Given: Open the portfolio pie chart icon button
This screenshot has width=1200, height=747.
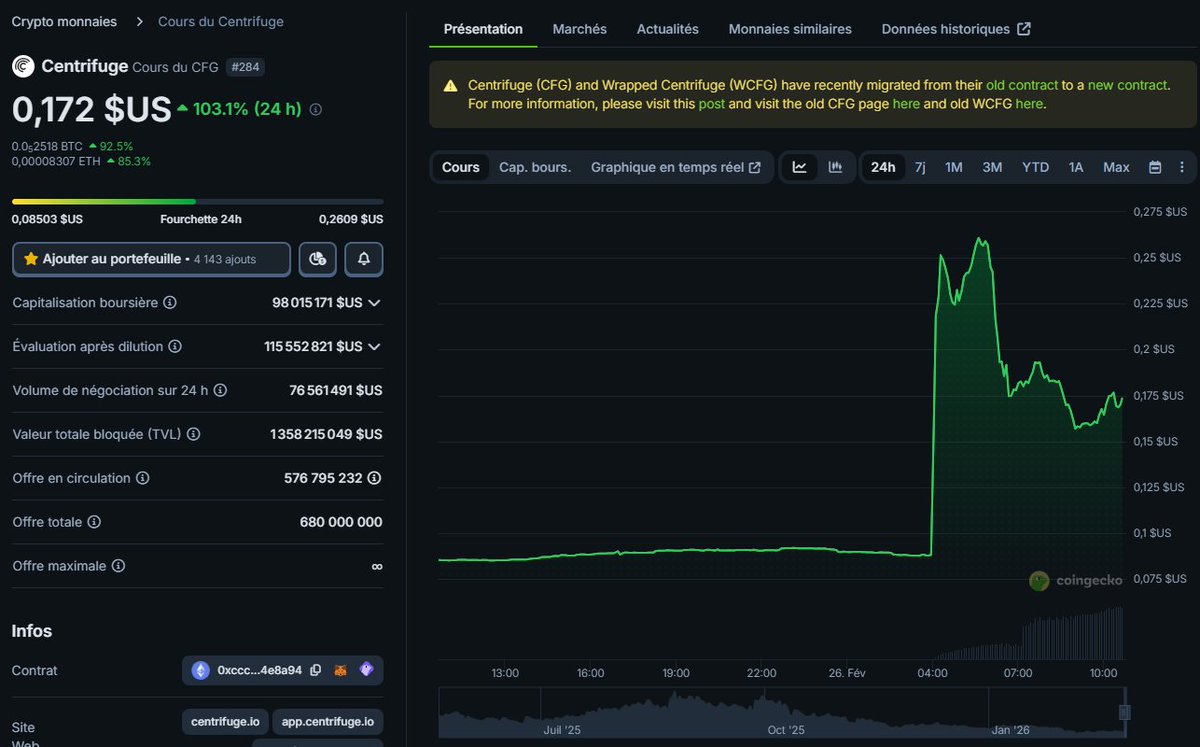Looking at the screenshot, I should 317,259.
